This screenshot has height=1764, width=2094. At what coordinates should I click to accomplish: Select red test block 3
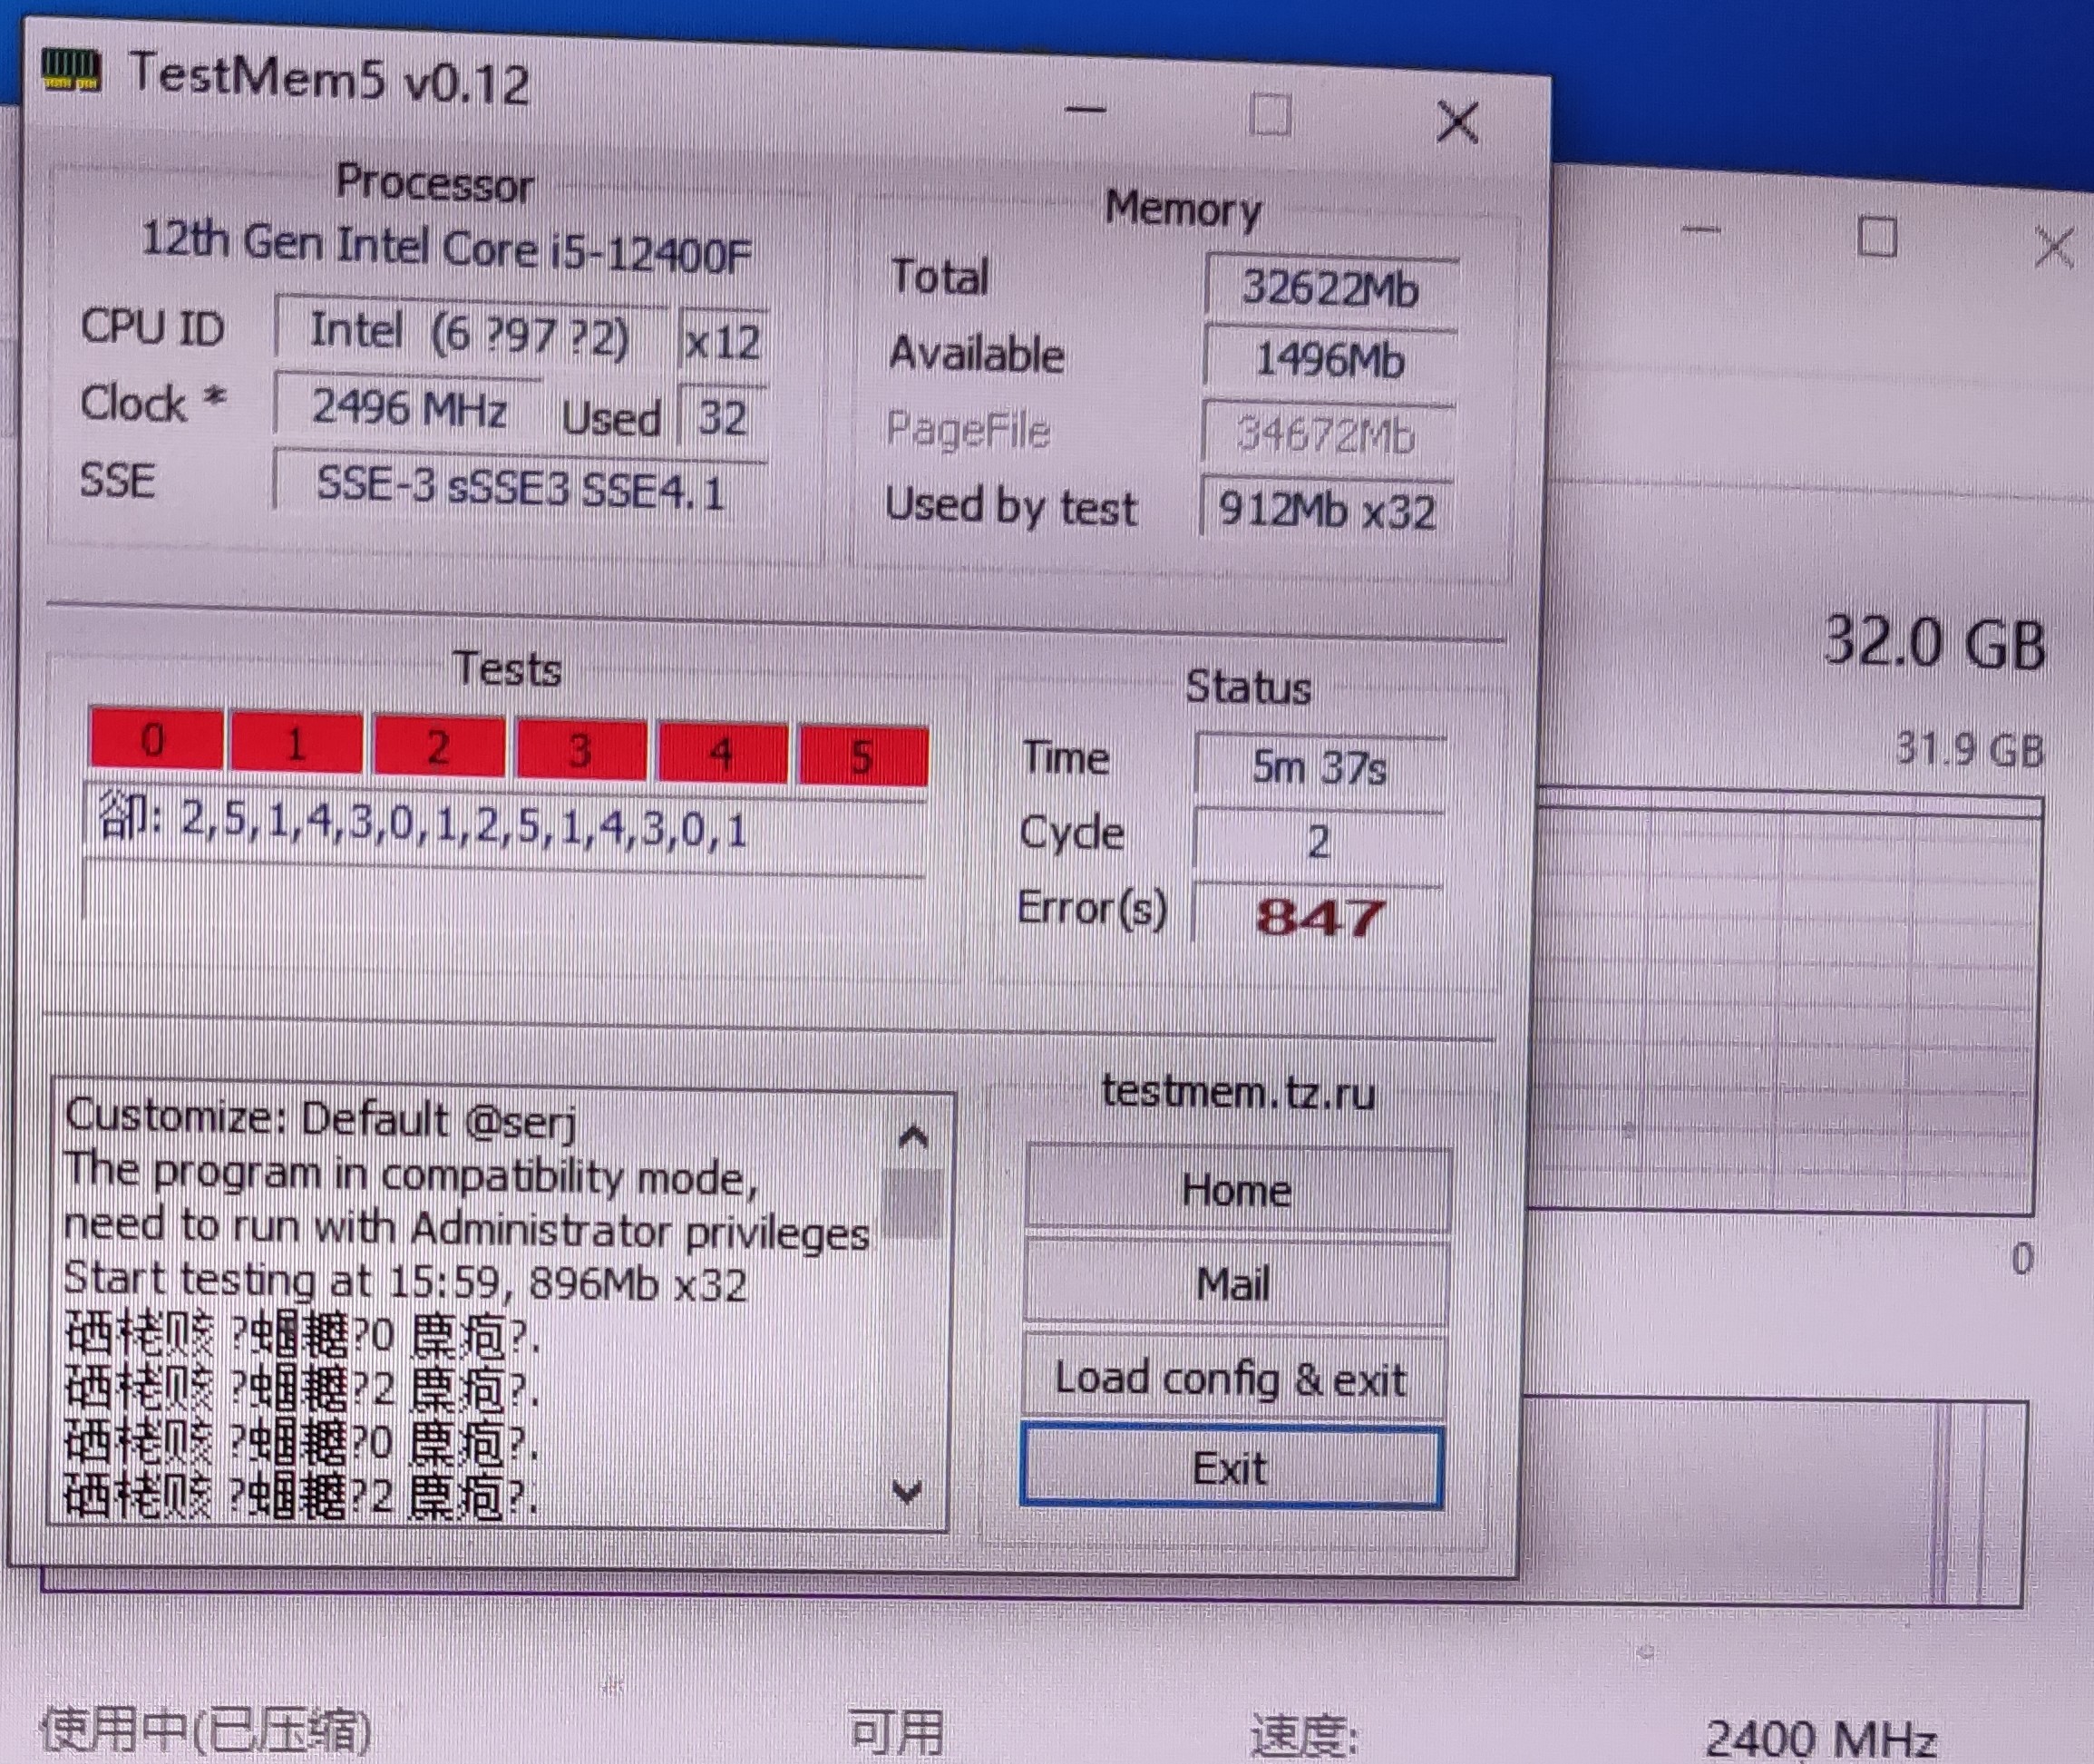580,749
